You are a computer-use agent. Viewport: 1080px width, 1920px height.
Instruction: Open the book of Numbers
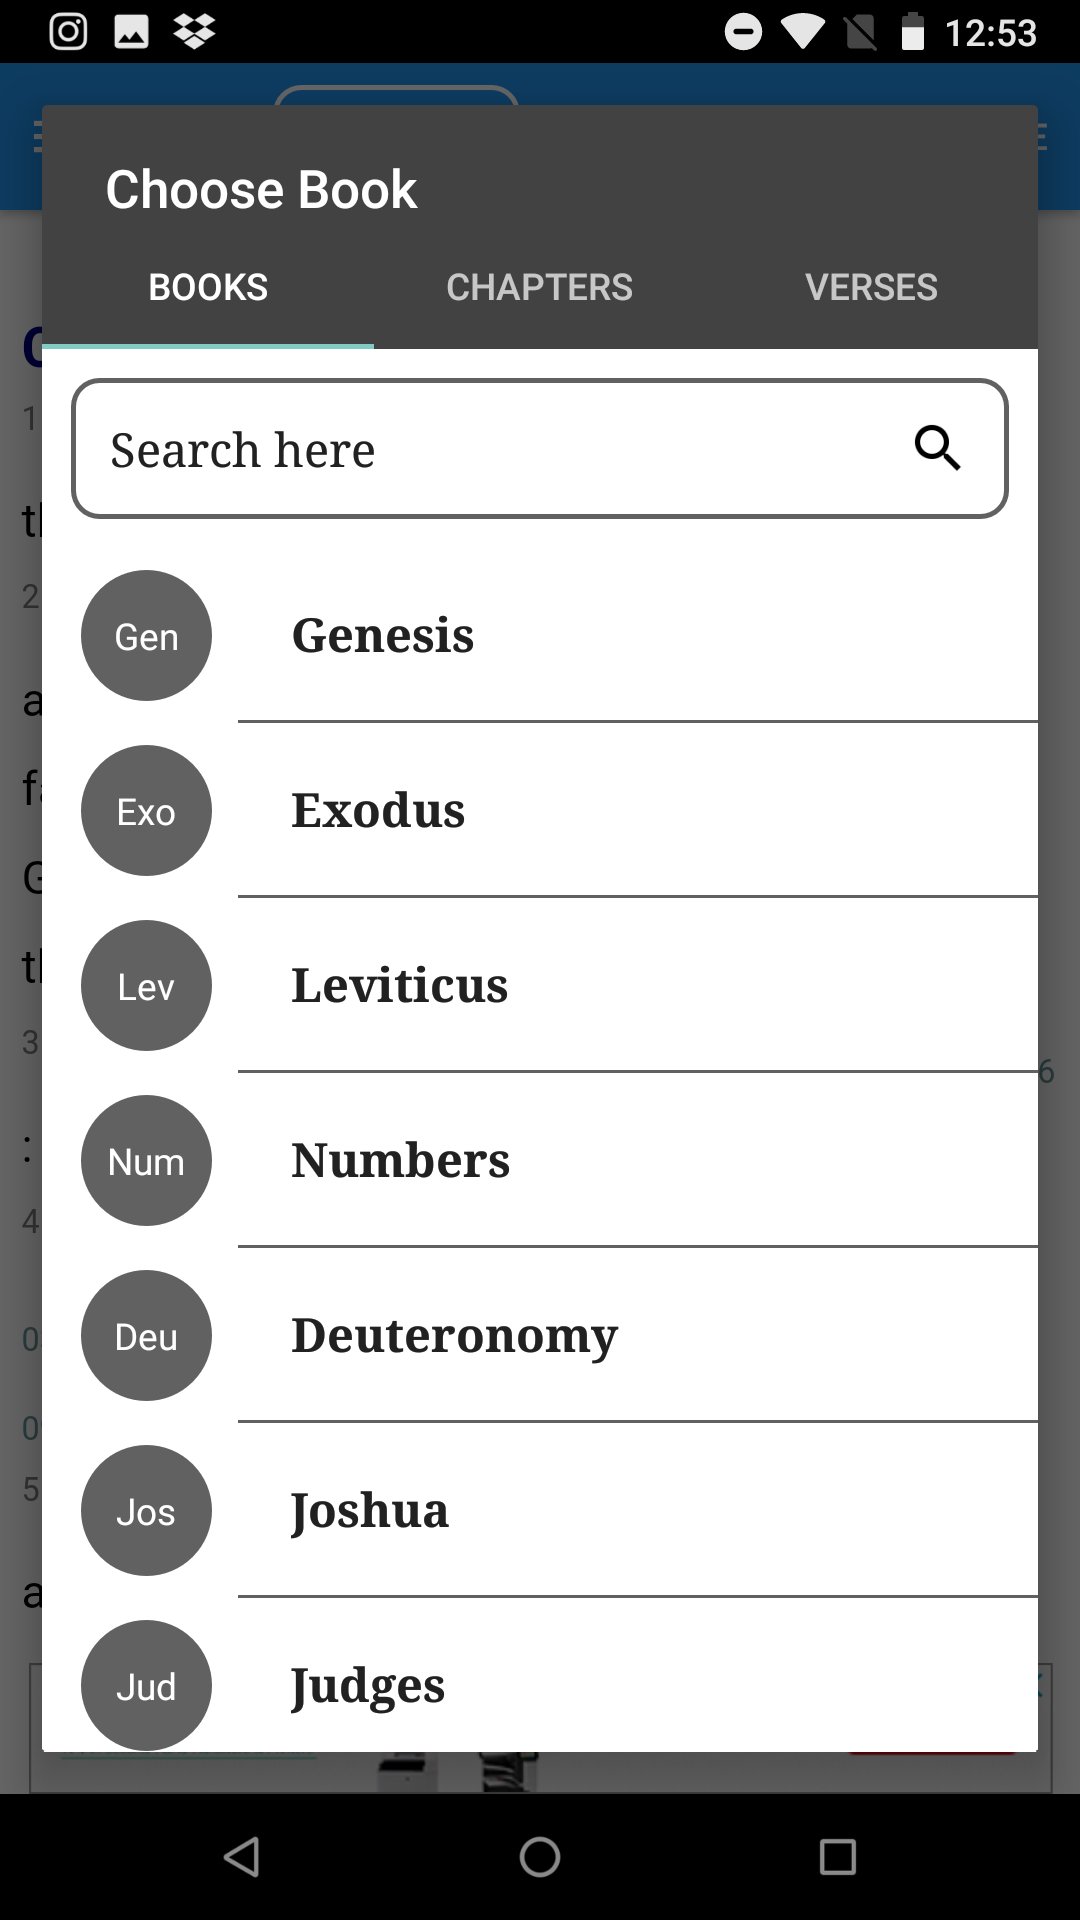(400, 1161)
